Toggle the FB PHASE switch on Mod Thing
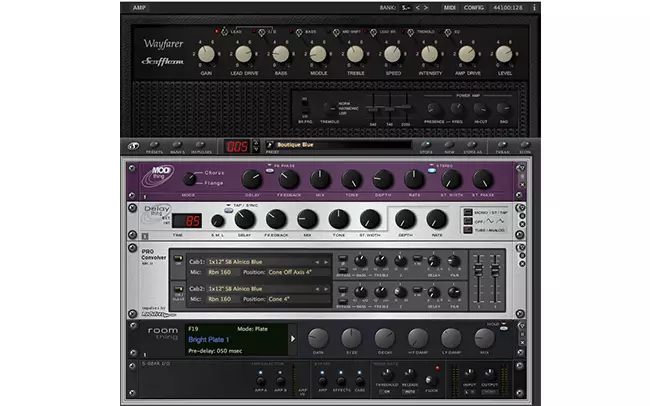The height and width of the screenshot is (406, 650). click(x=270, y=170)
